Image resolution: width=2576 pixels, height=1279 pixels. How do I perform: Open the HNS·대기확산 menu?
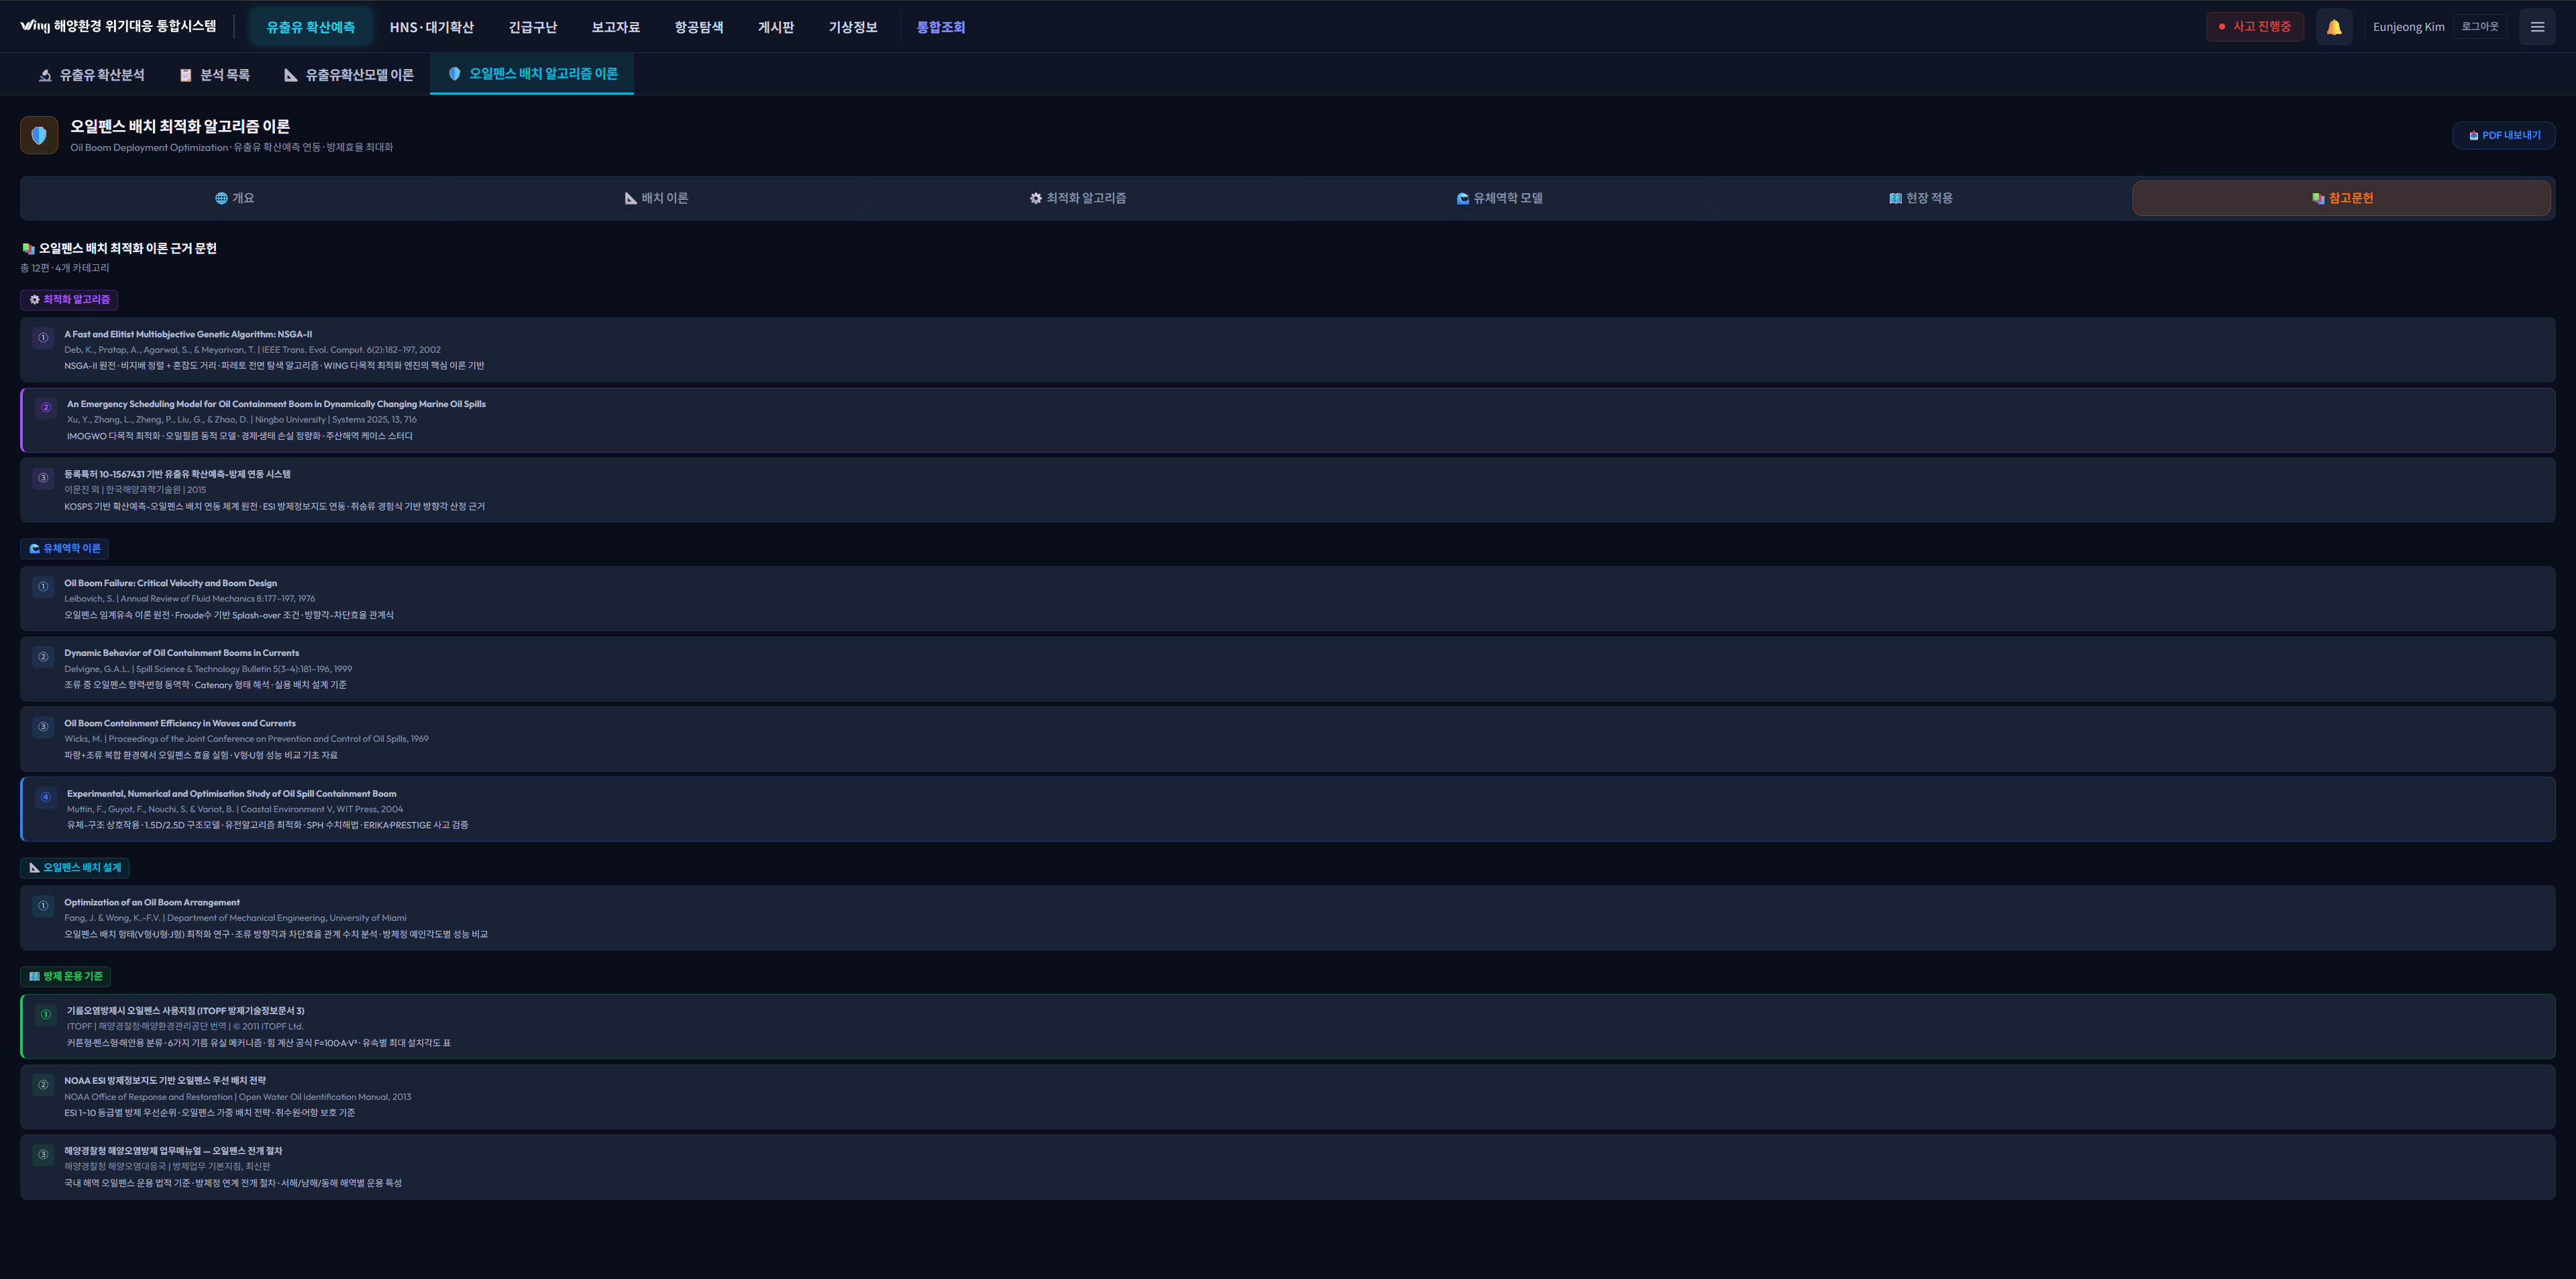coord(431,27)
